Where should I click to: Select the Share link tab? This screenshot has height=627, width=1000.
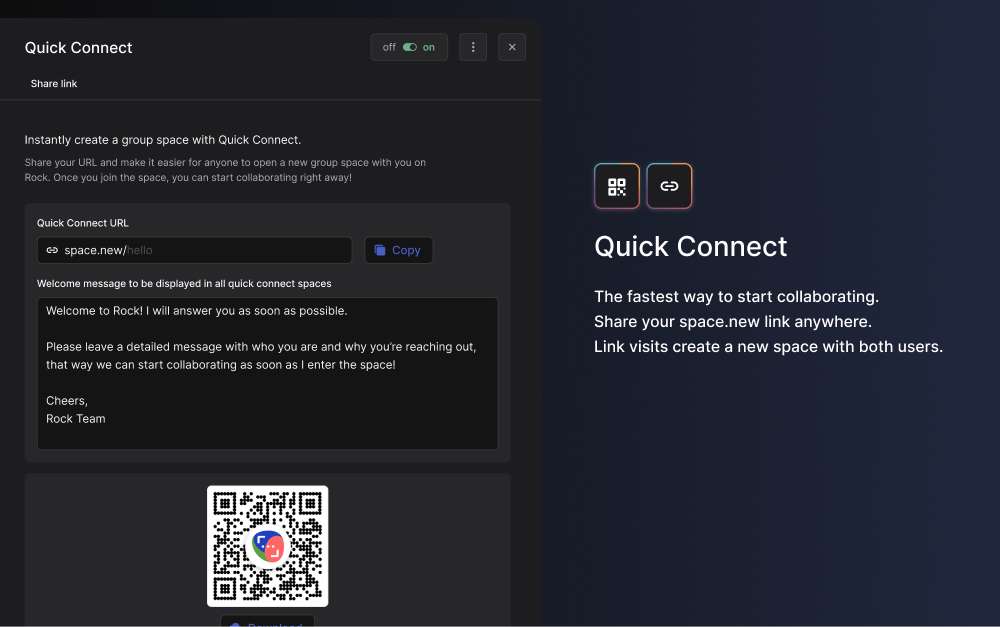click(54, 84)
